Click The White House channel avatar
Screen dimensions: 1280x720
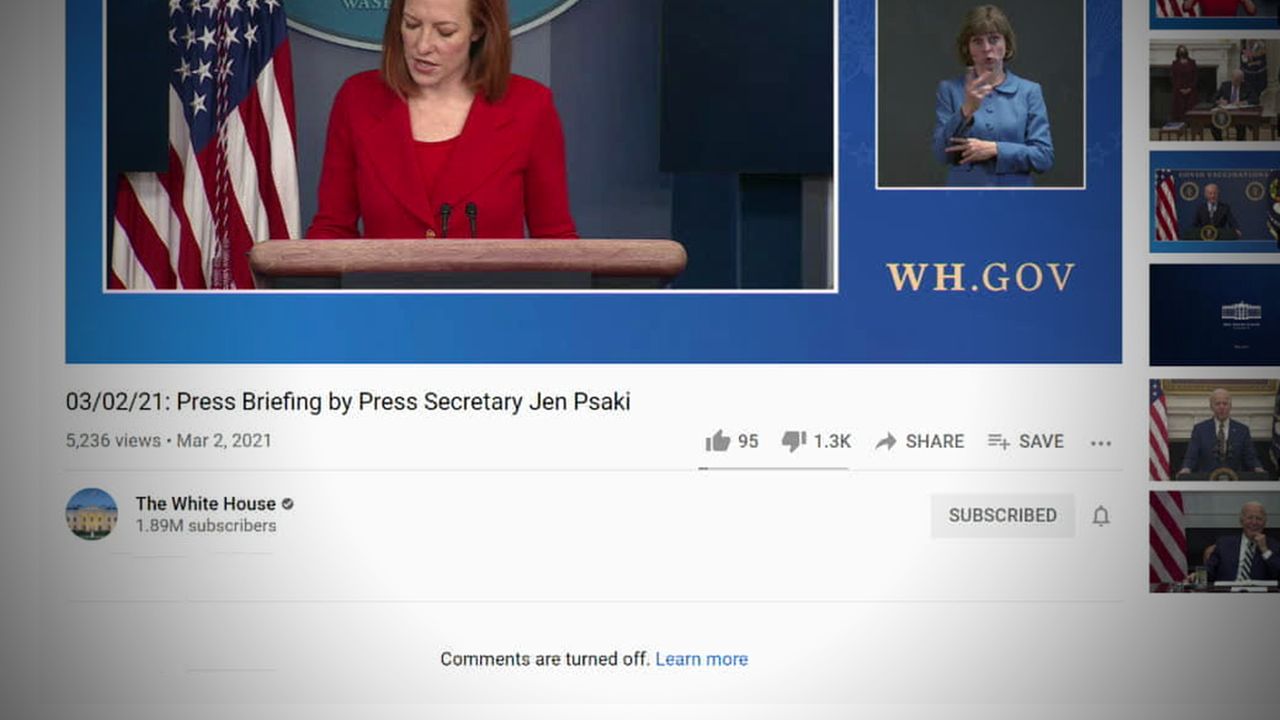[92, 514]
